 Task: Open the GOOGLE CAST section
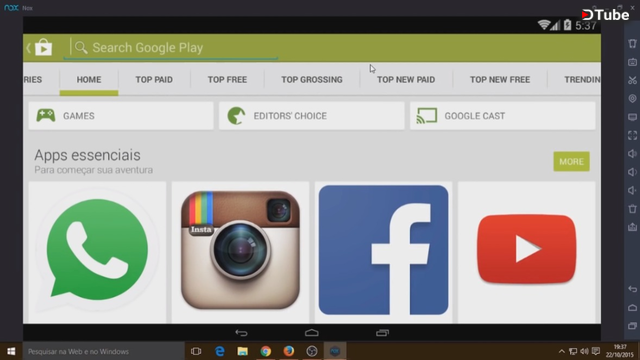[x=502, y=116]
